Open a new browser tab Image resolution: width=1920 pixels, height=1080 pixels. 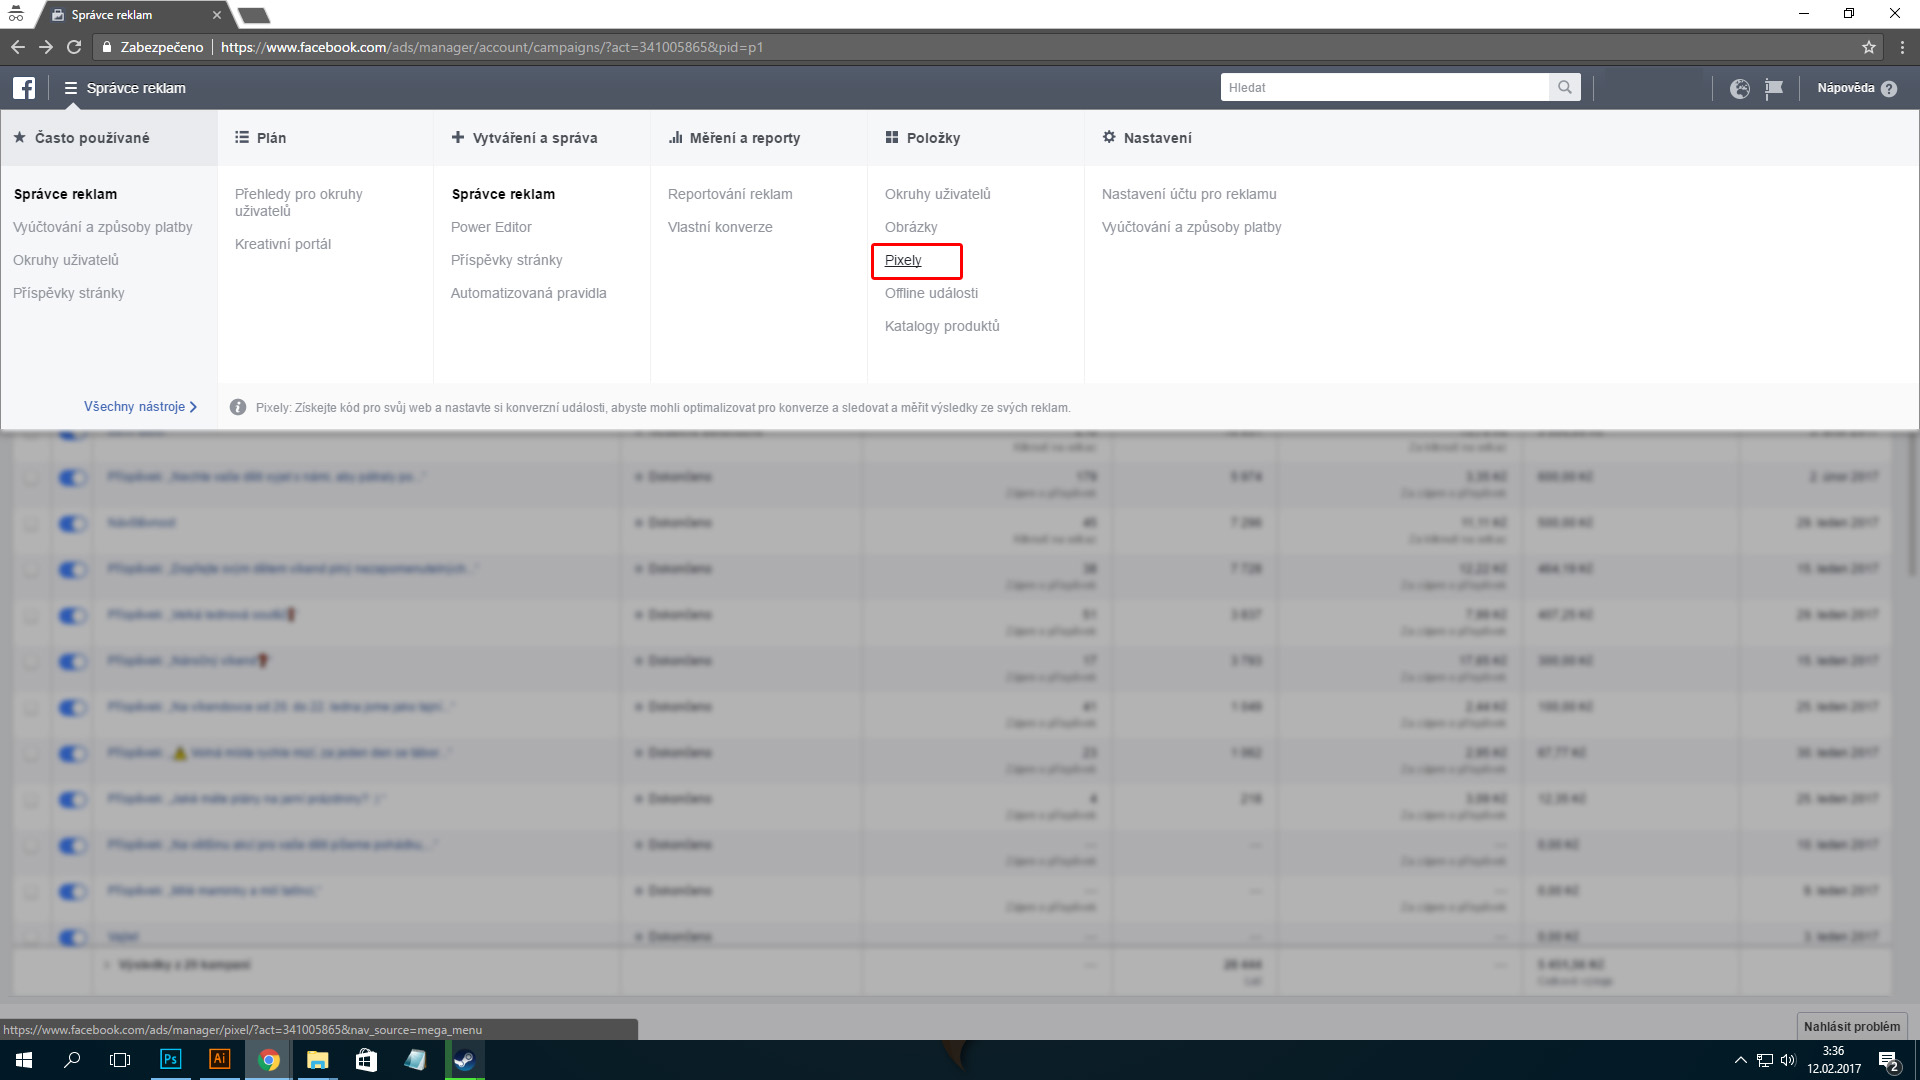[254, 15]
